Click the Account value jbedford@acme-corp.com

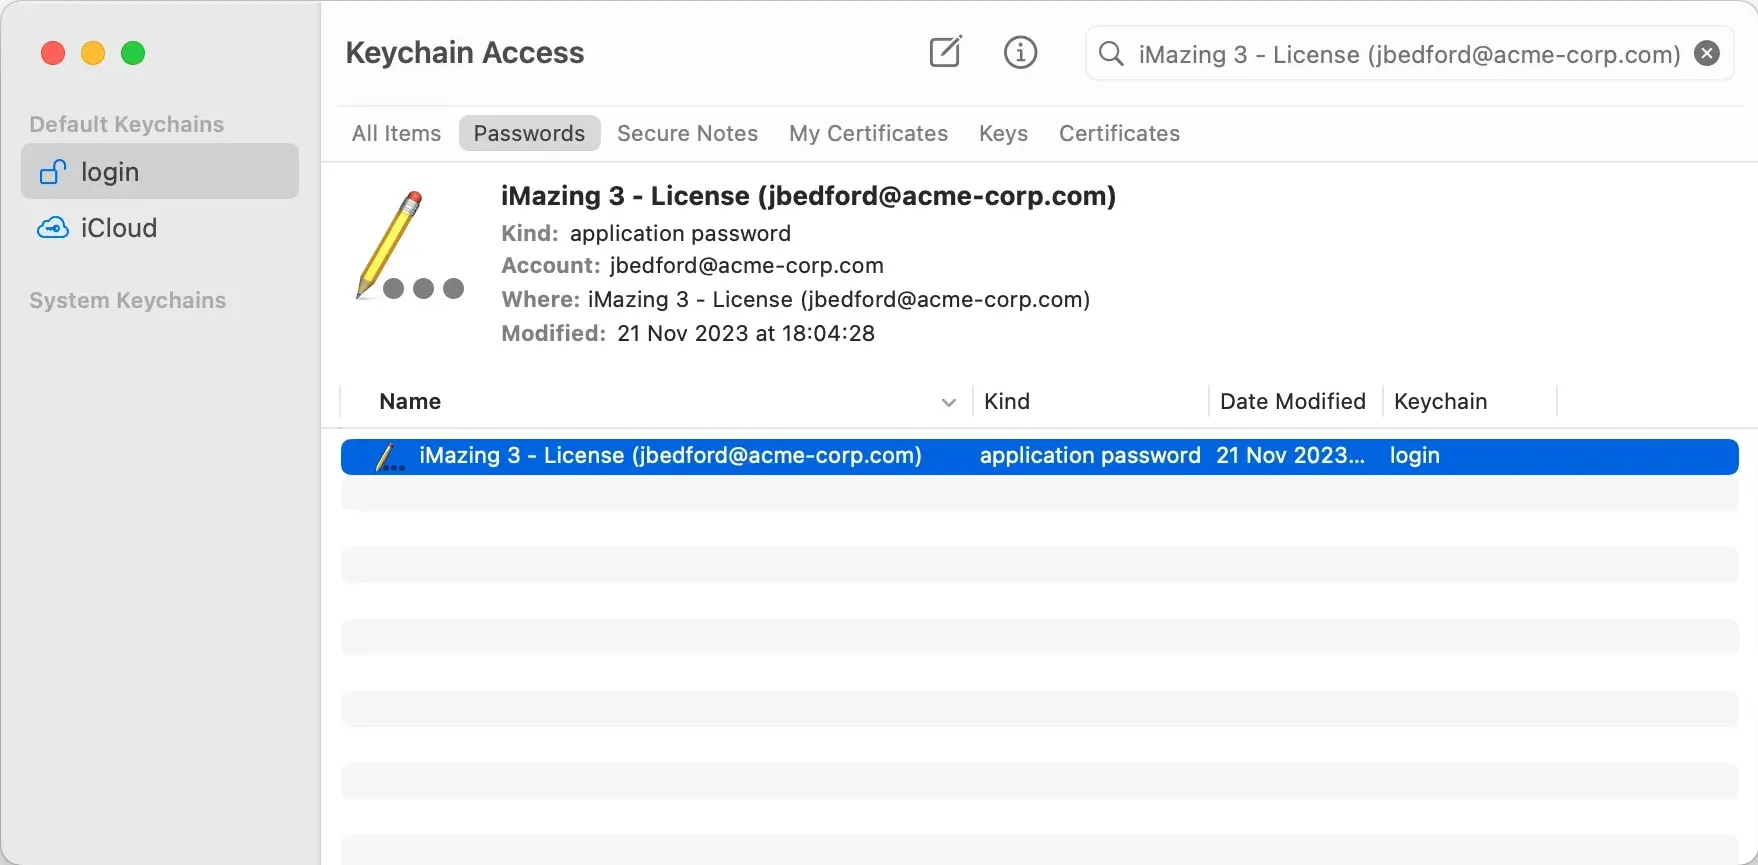coord(746,266)
